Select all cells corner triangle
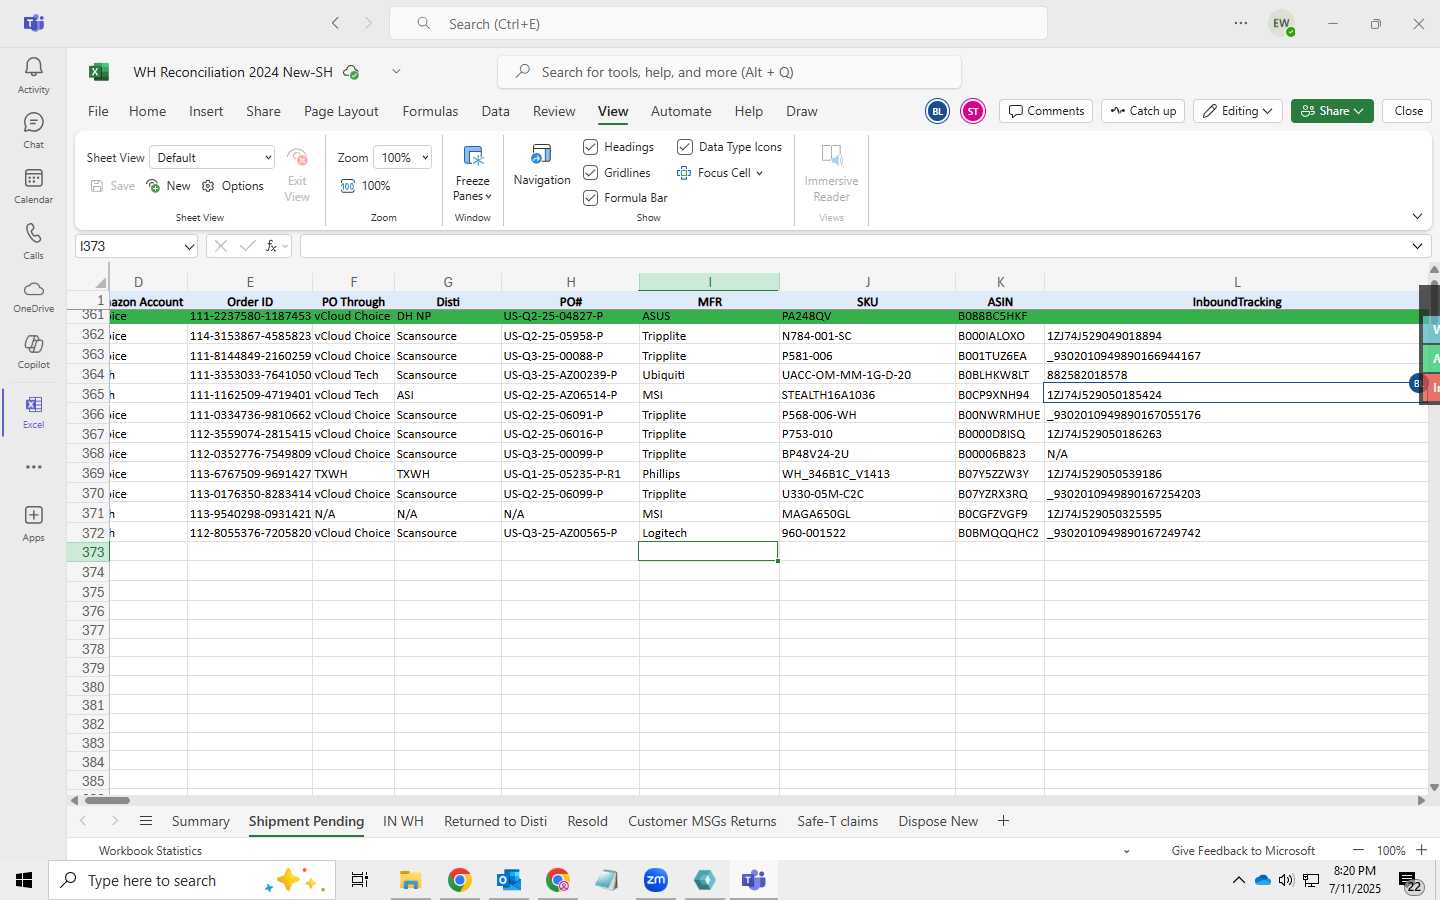The height and width of the screenshot is (900, 1440). 100,283
